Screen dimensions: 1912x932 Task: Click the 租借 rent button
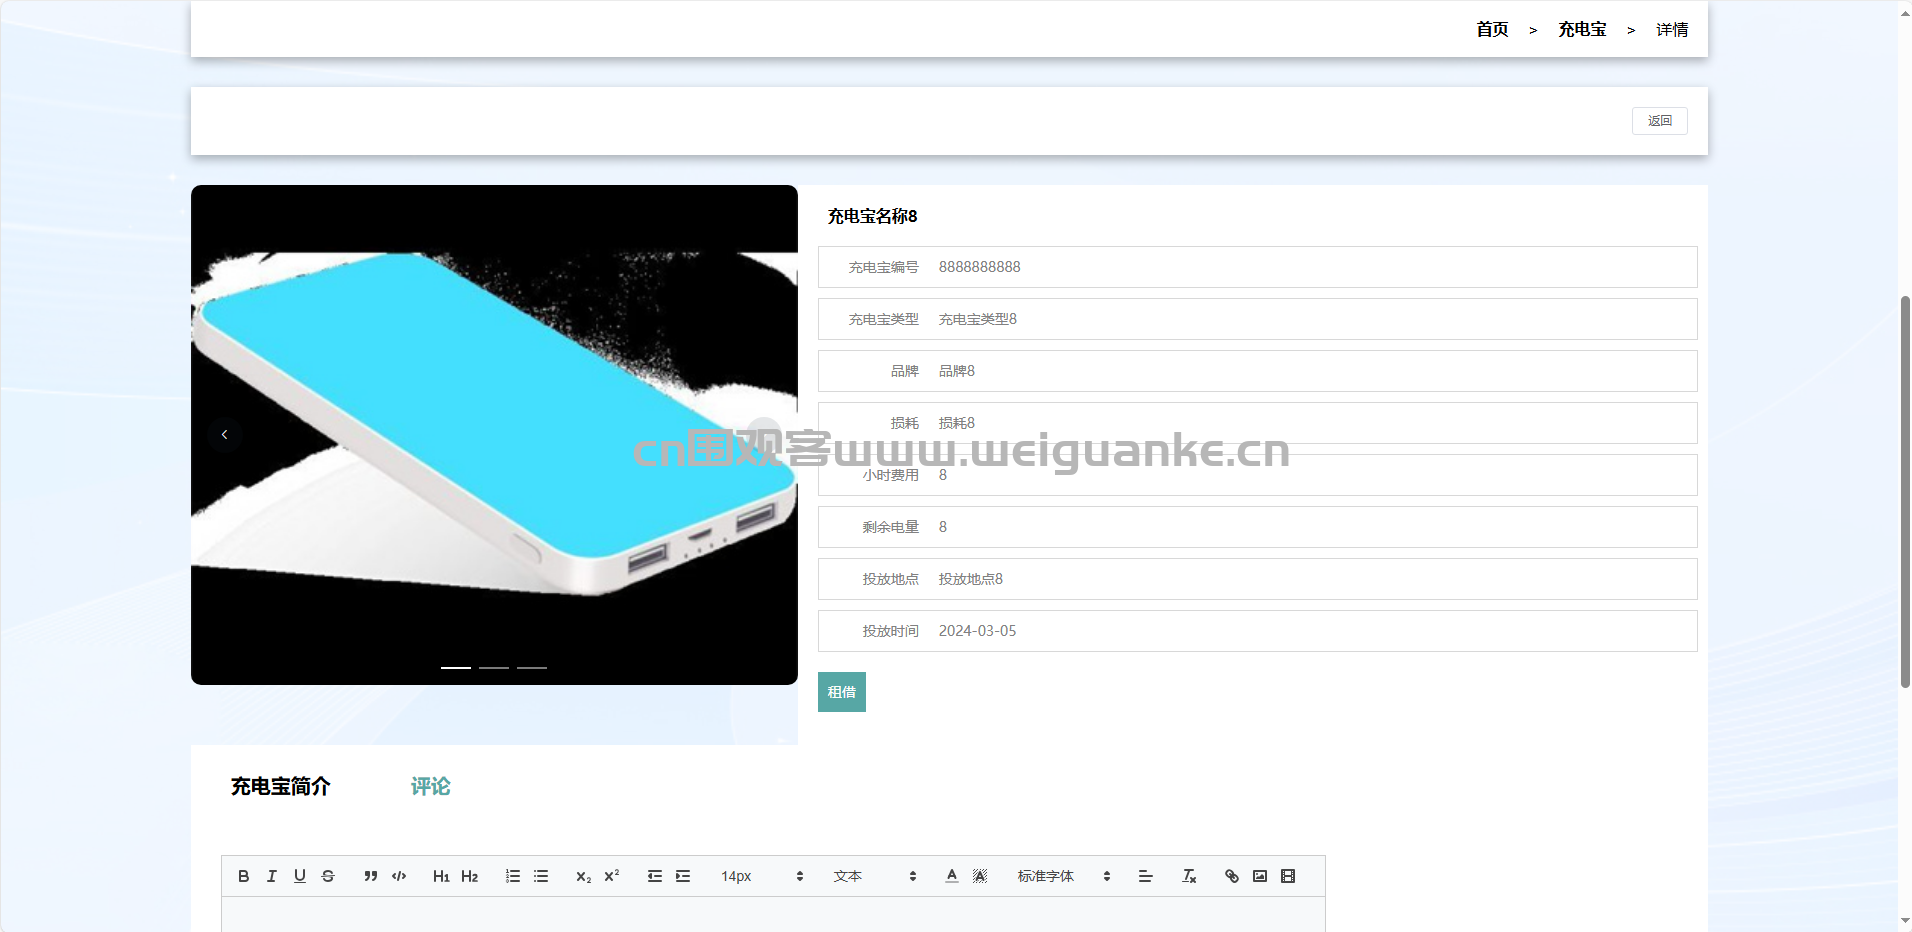841,692
